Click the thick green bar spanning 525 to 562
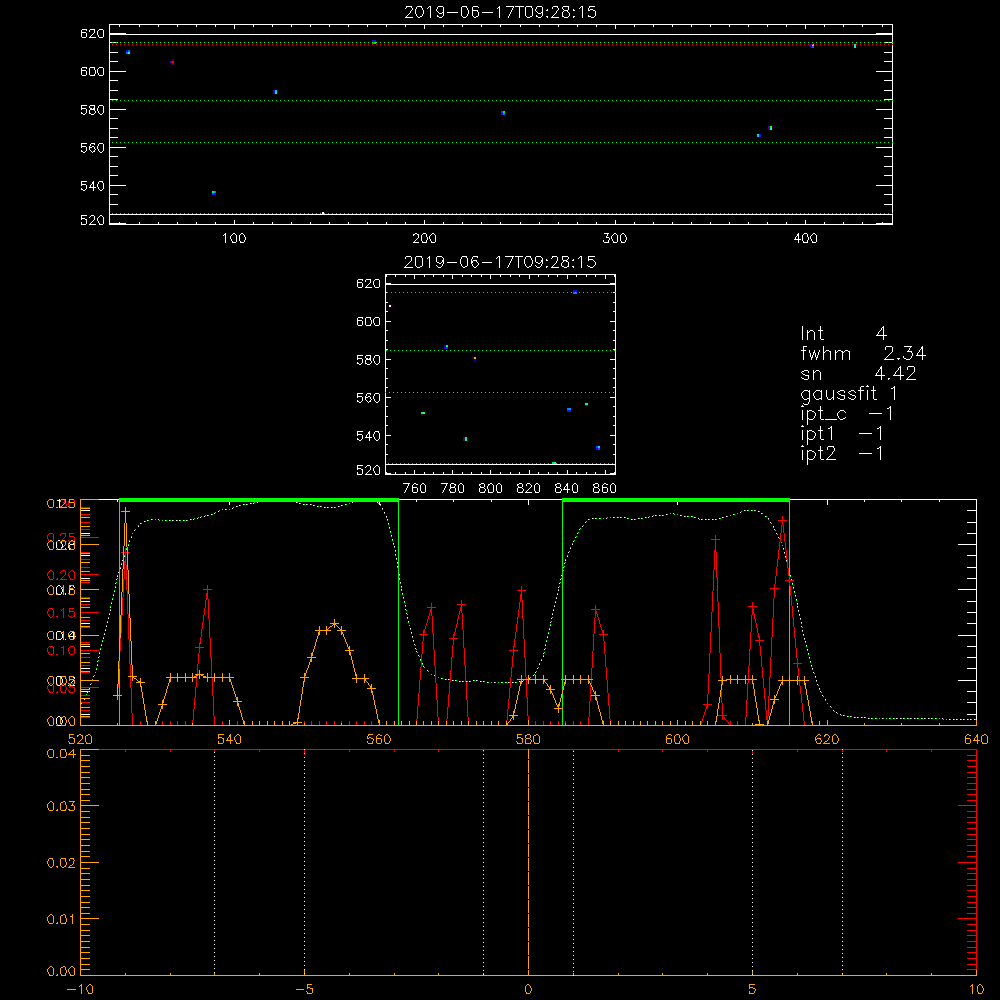 click(x=259, y=501)
